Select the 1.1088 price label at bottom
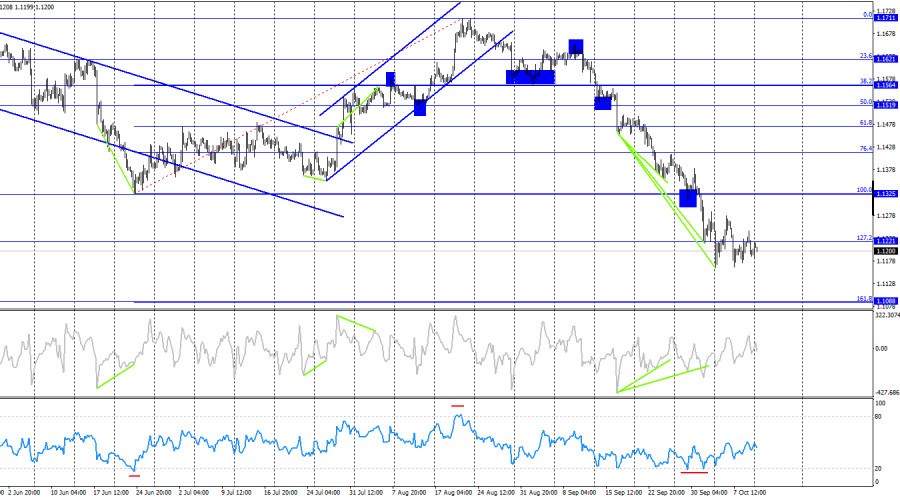900x500 pixels. click(886, 301)
